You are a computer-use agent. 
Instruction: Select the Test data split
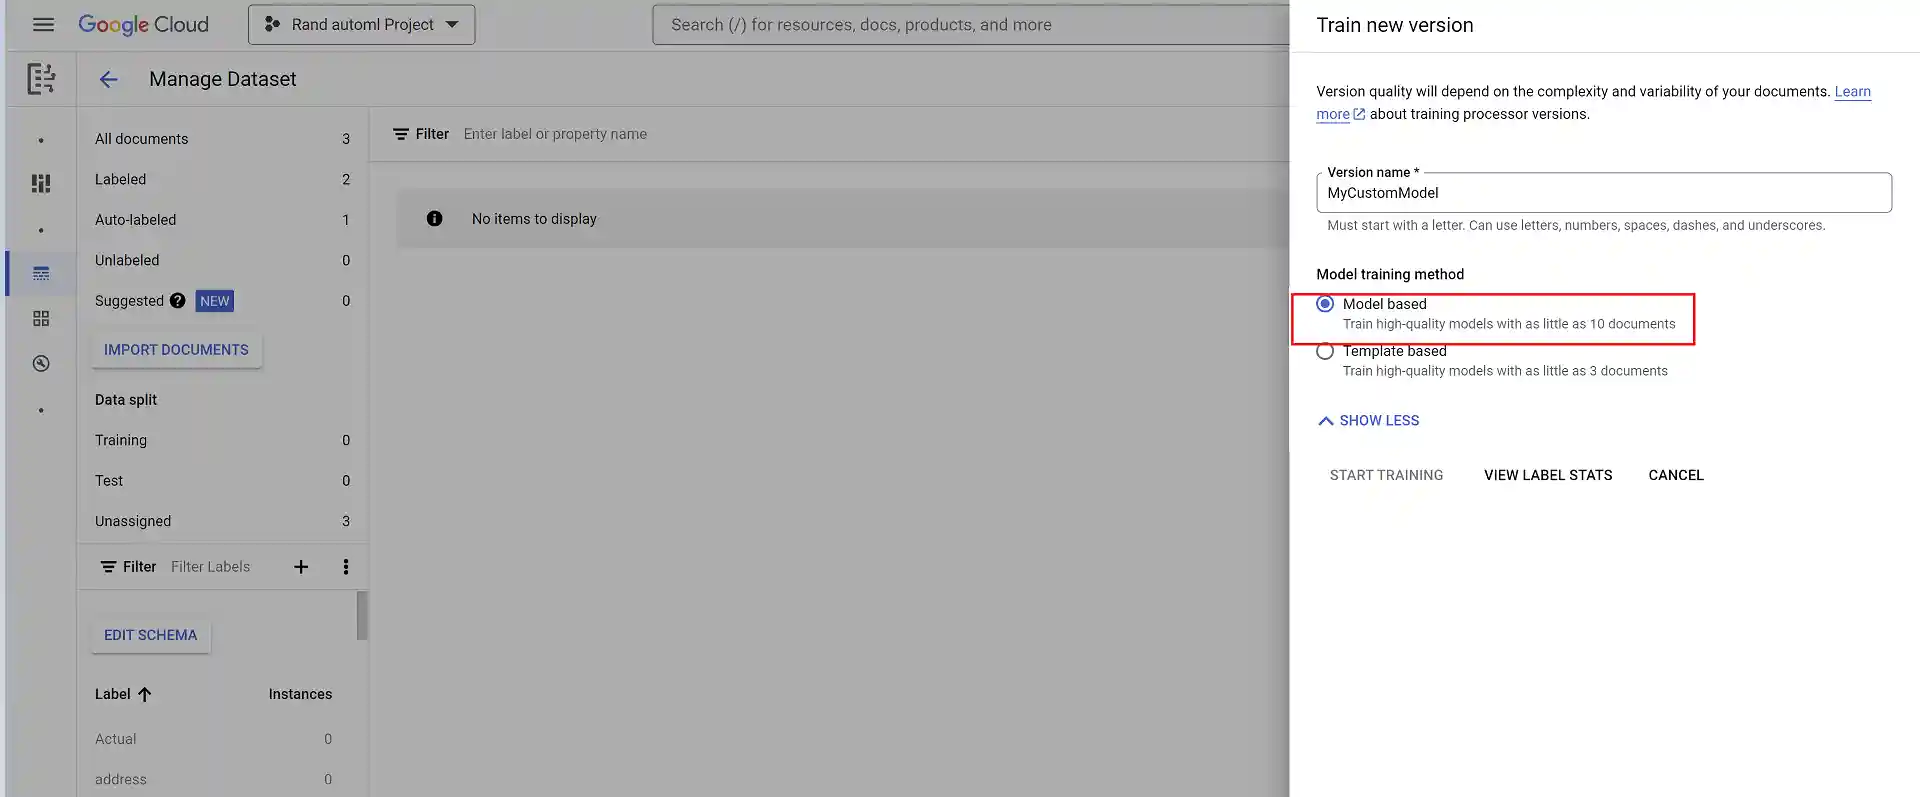pyautogui.click(x=222, y=480)
